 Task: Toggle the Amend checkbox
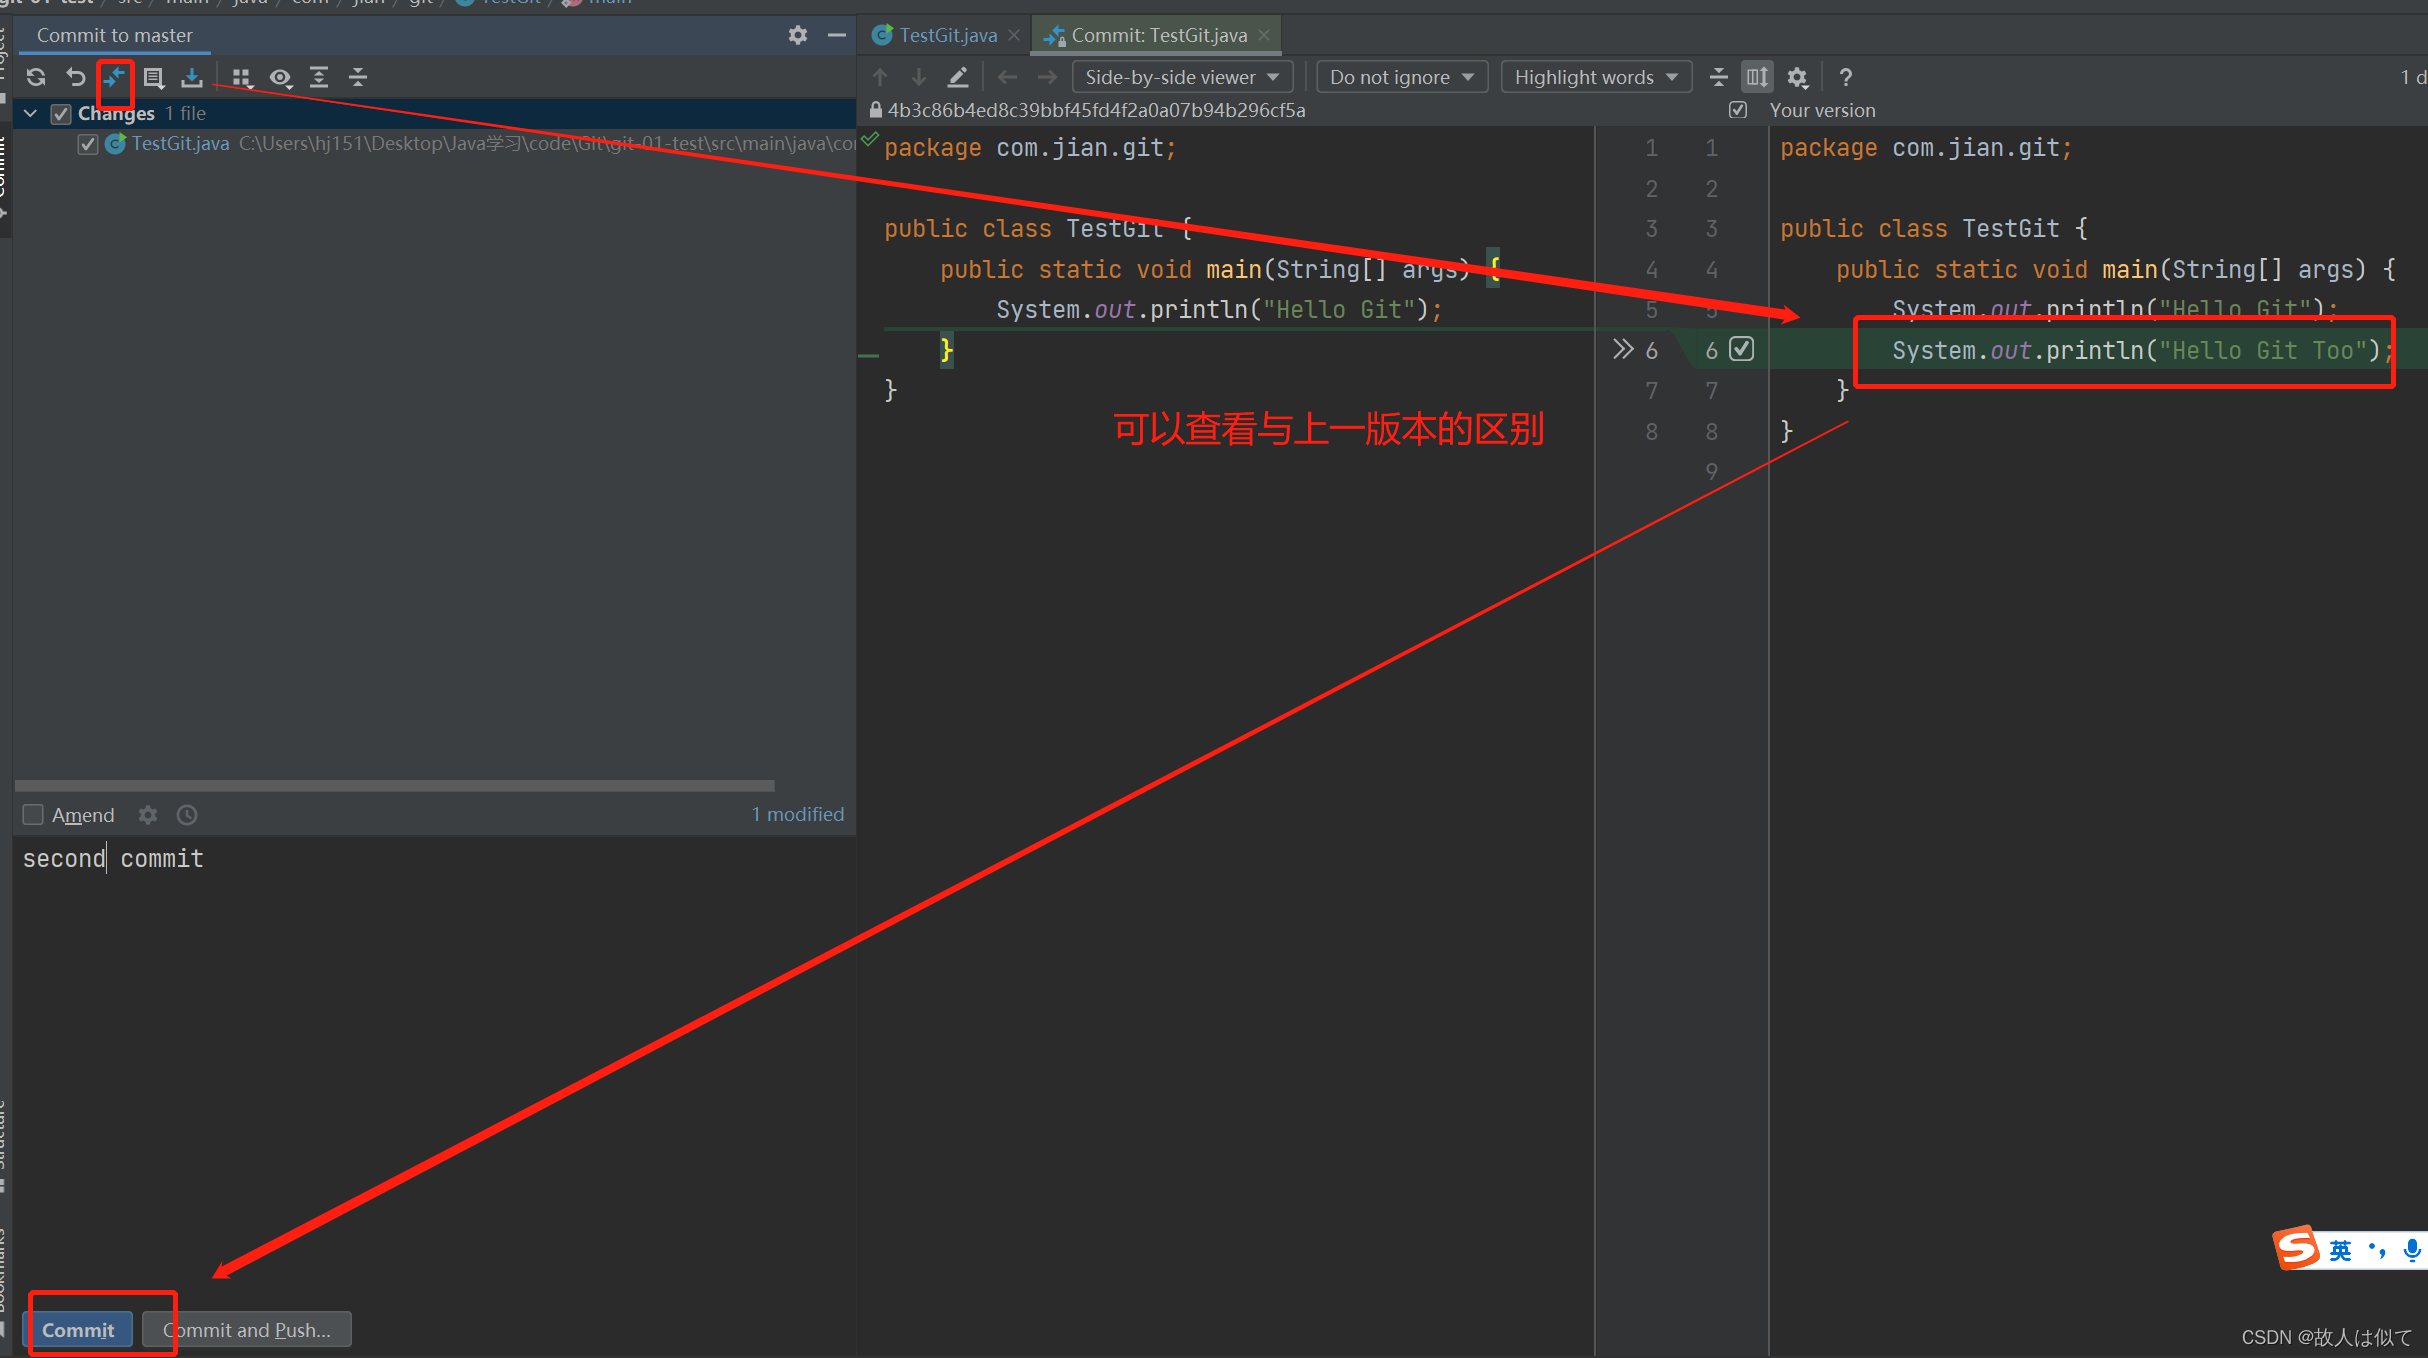[33, 815]
